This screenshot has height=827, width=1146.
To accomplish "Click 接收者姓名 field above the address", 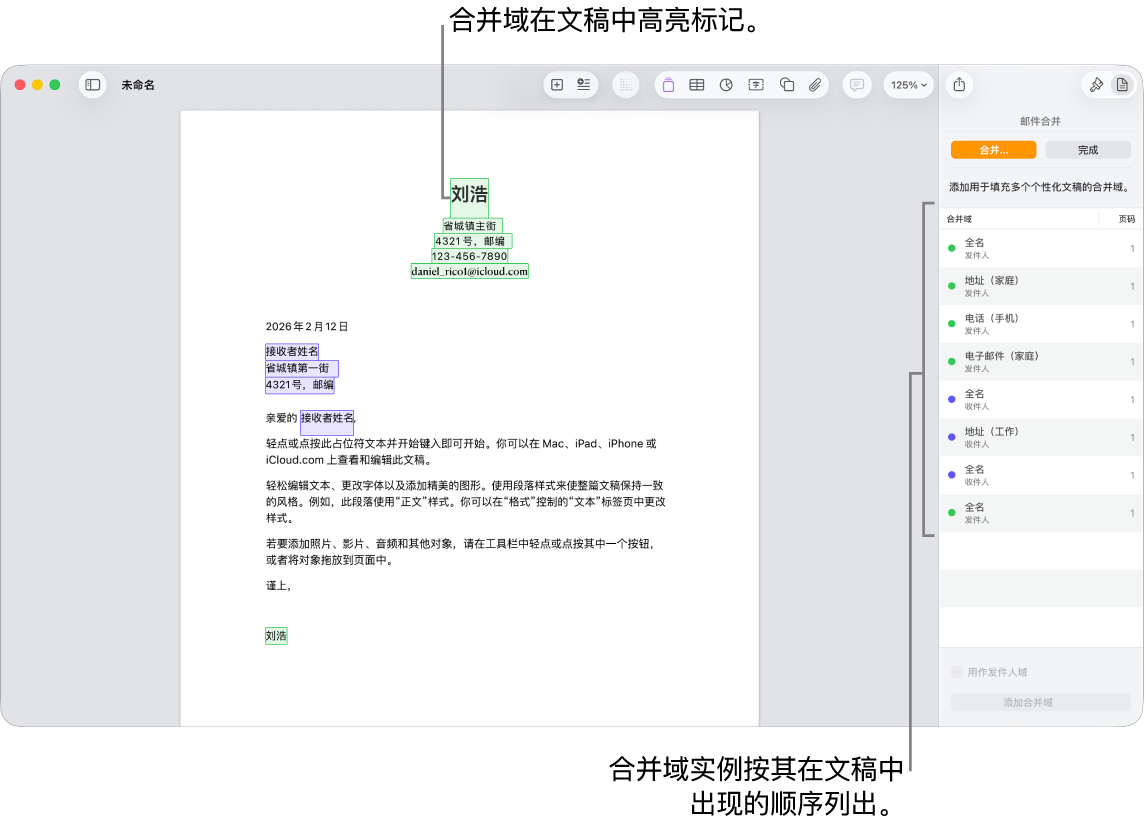I will click(x=292, y=351).
